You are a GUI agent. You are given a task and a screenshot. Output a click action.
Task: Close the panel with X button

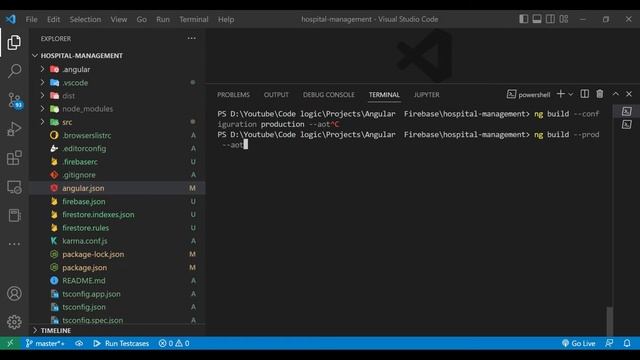pos(629,94)
